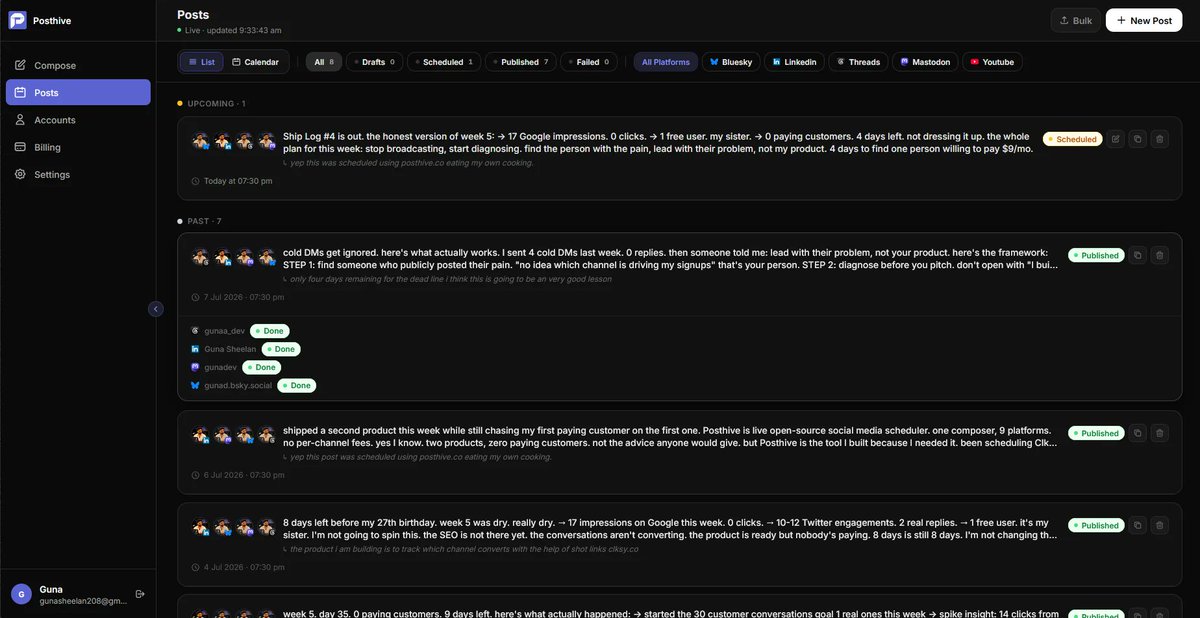Delete the shipped a second product post

click(1160, 433)
